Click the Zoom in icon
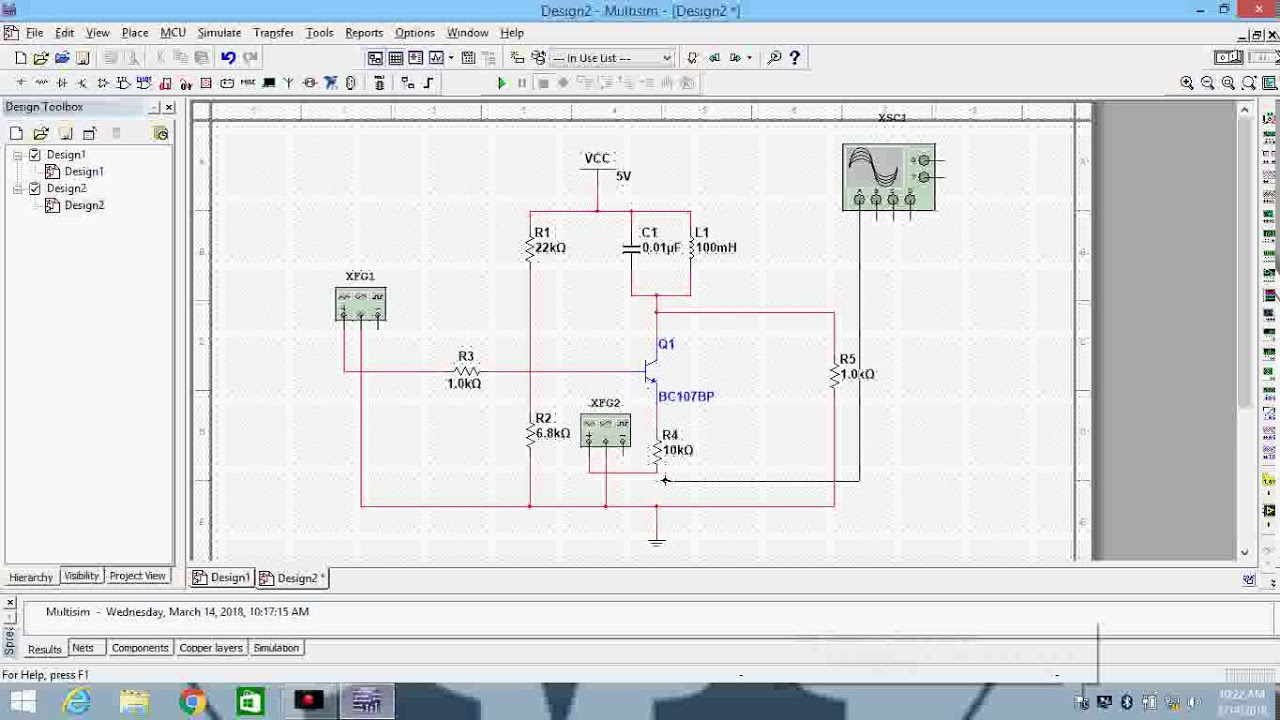Viewport: 1280px width, 720px height. [1187, 83]
